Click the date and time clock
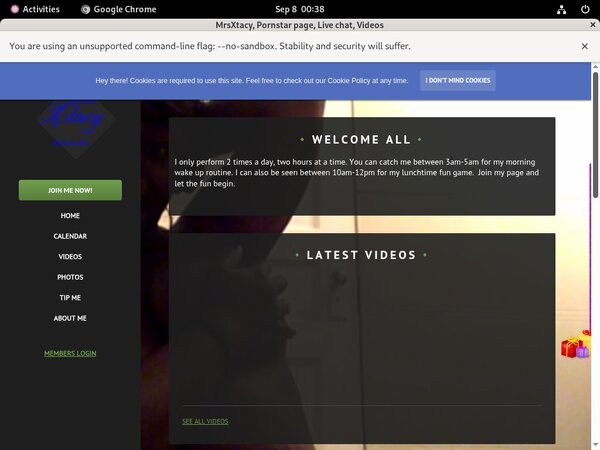 pos(299,9)
